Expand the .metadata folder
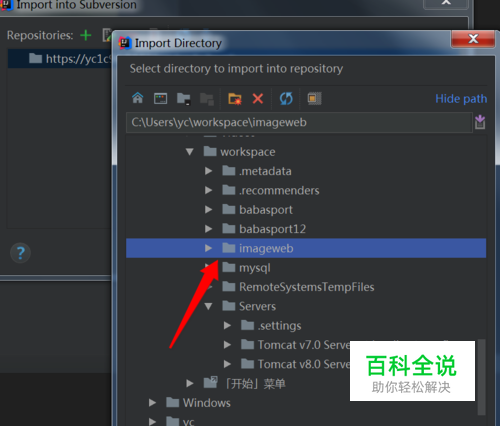500x426 pixels. click(208, 171)
